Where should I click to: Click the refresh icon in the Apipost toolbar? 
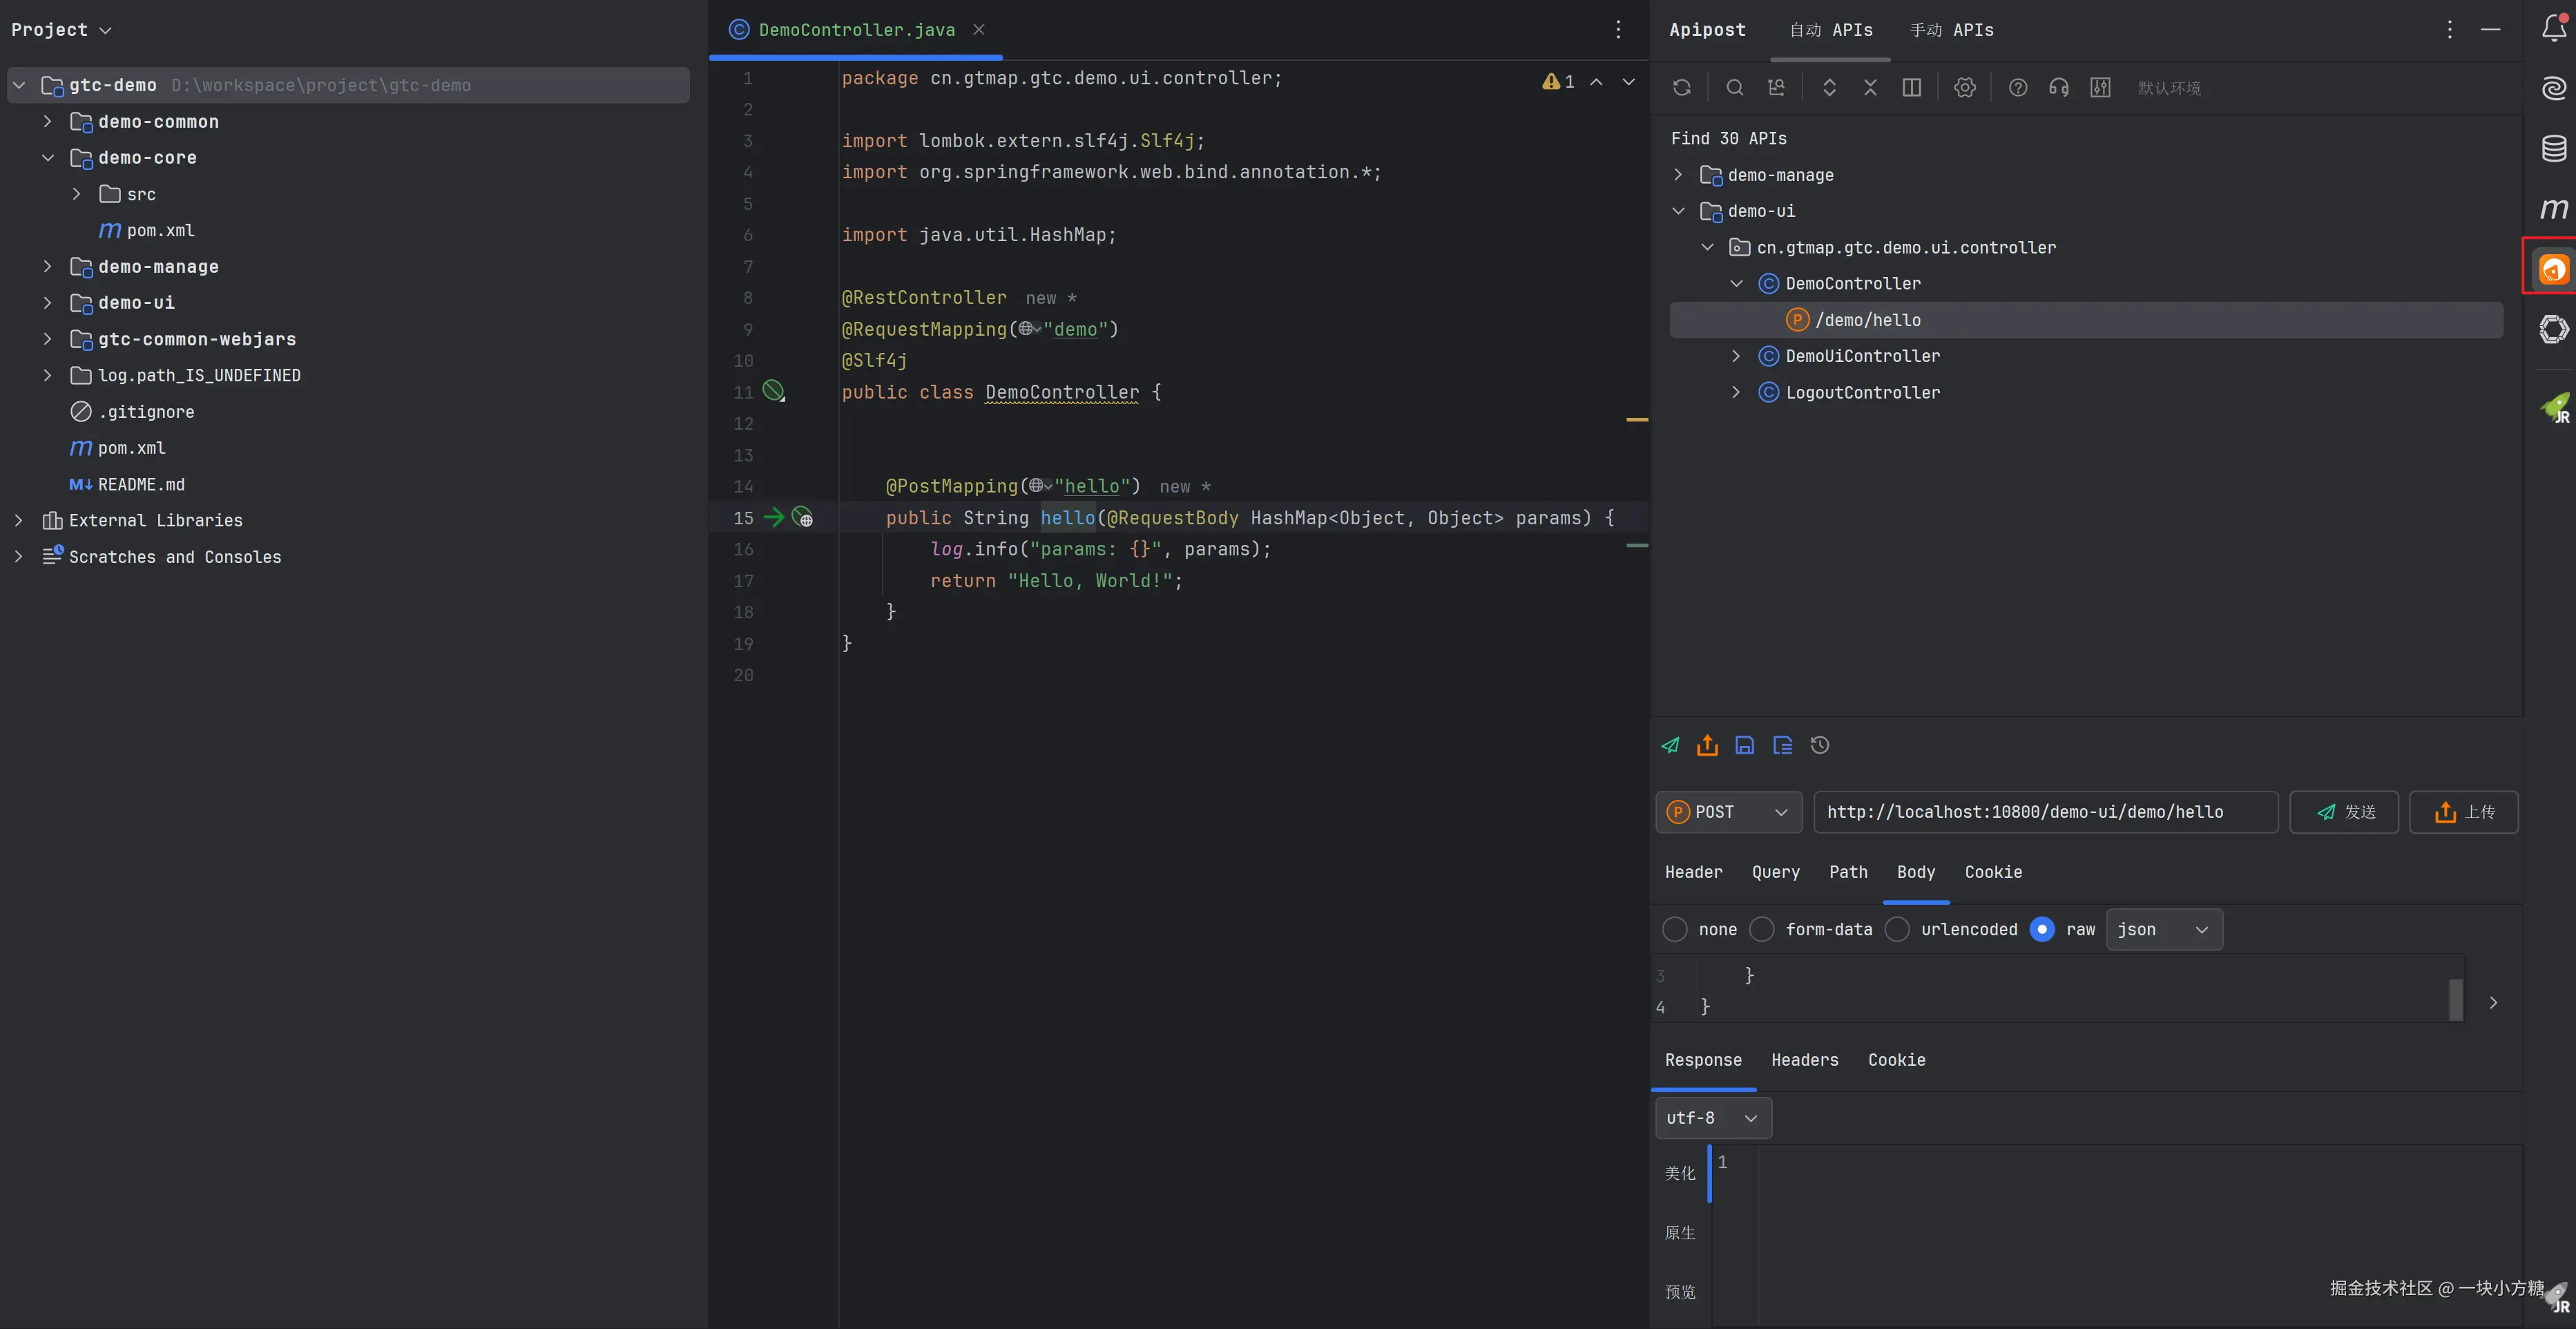(1682, 88)
